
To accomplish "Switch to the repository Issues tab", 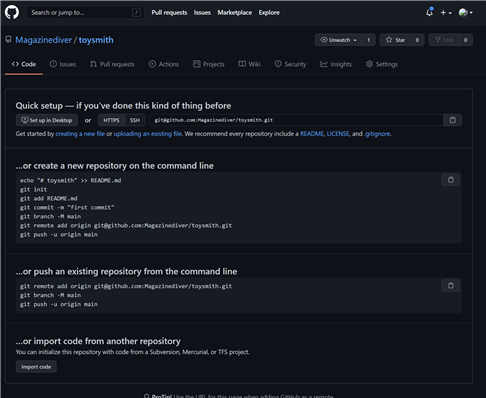I will (63, 64).
